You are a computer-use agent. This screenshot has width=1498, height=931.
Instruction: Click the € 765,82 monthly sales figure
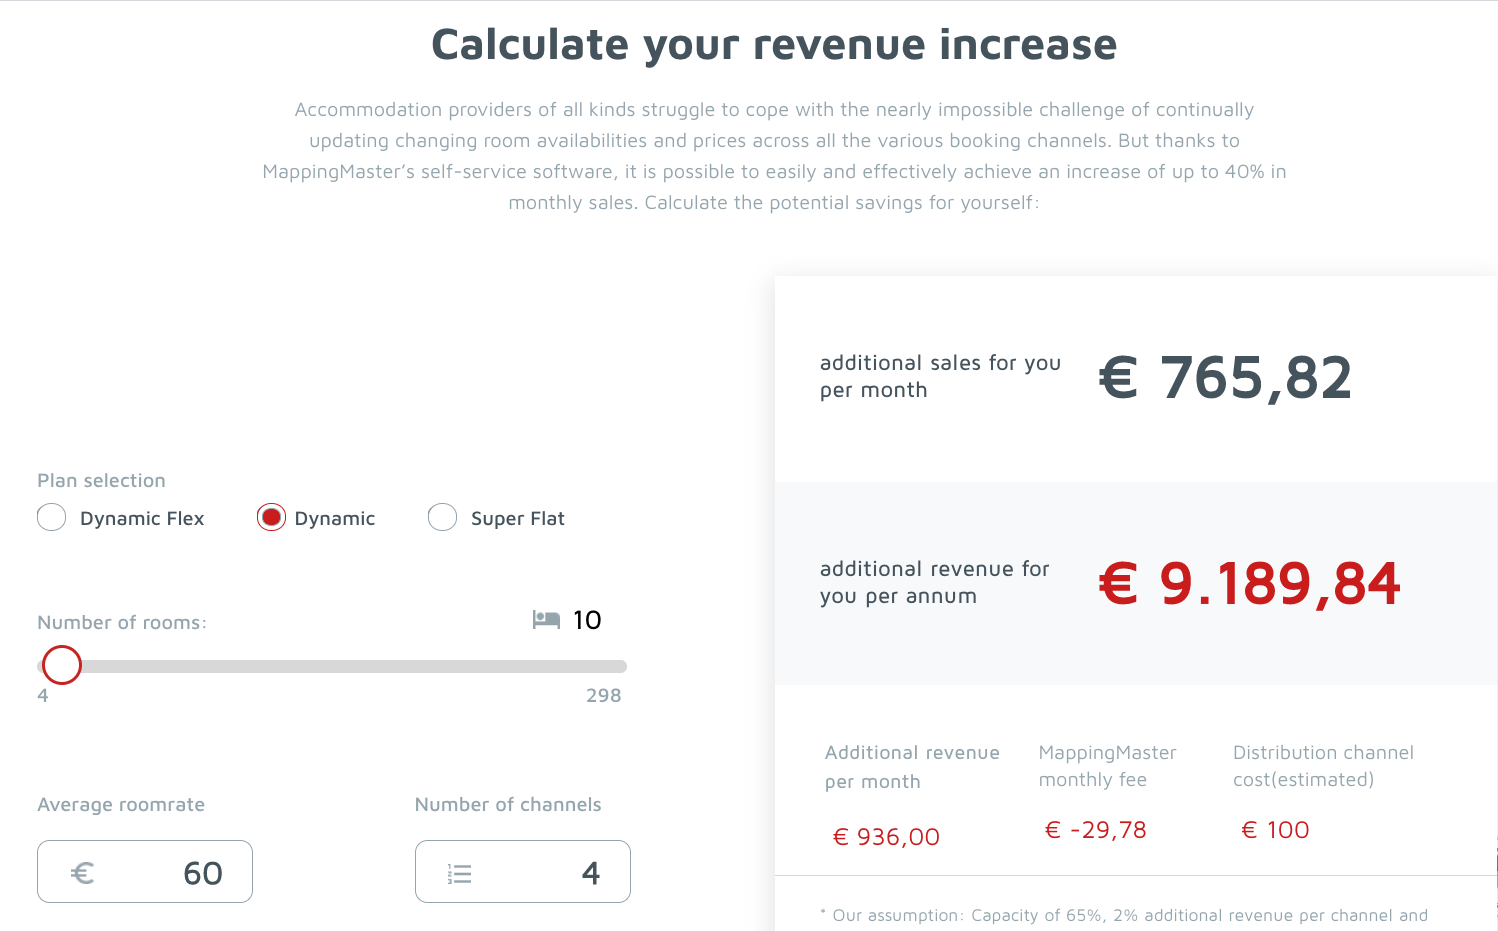point(1225,378)
